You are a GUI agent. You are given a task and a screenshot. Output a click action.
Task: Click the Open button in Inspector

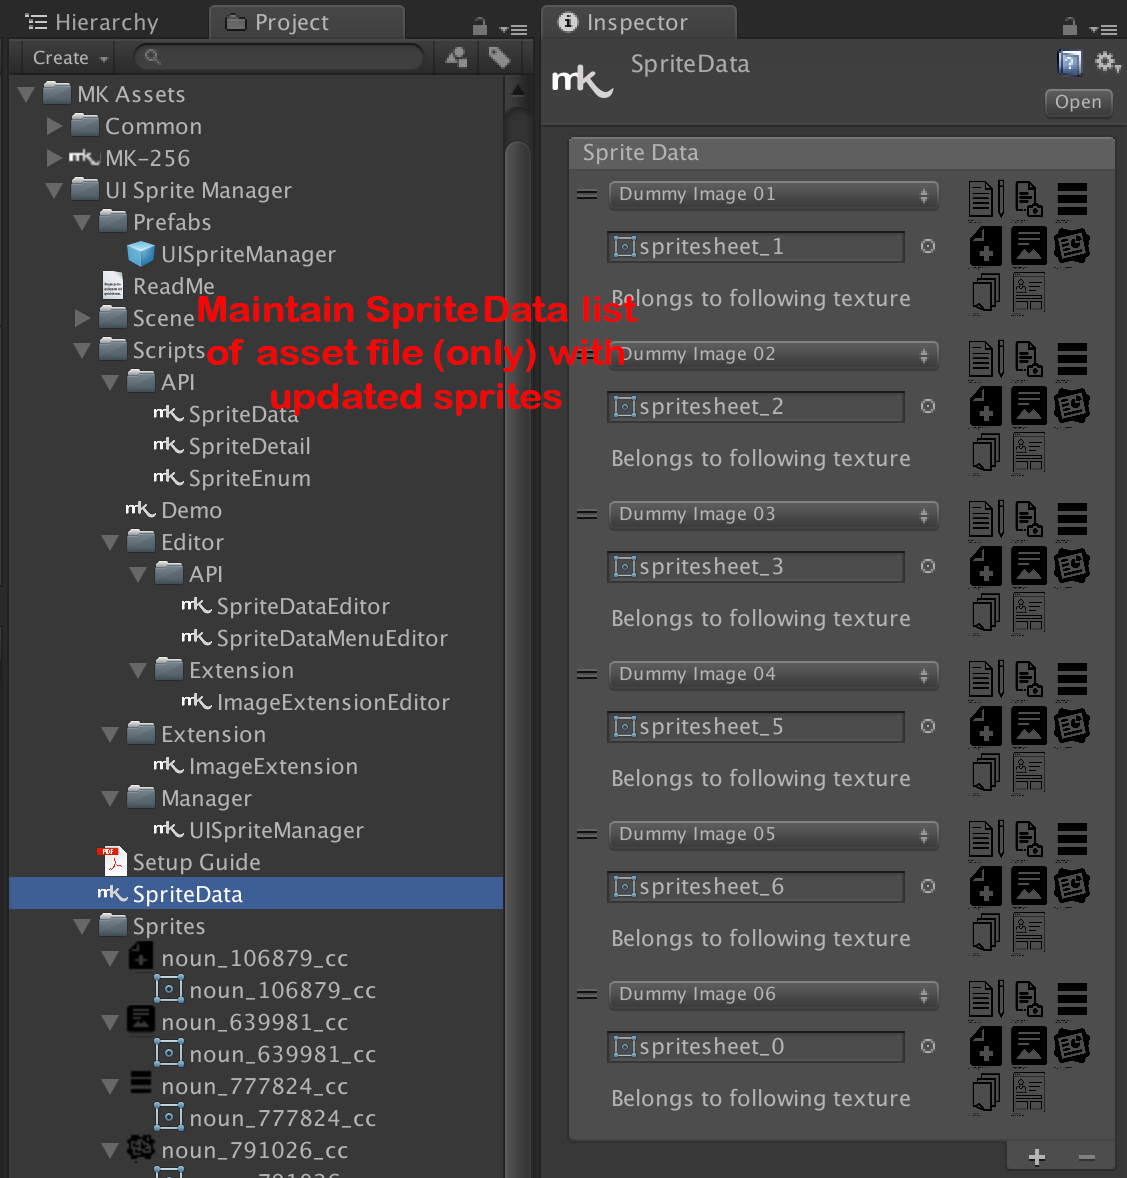(1078, 102)
